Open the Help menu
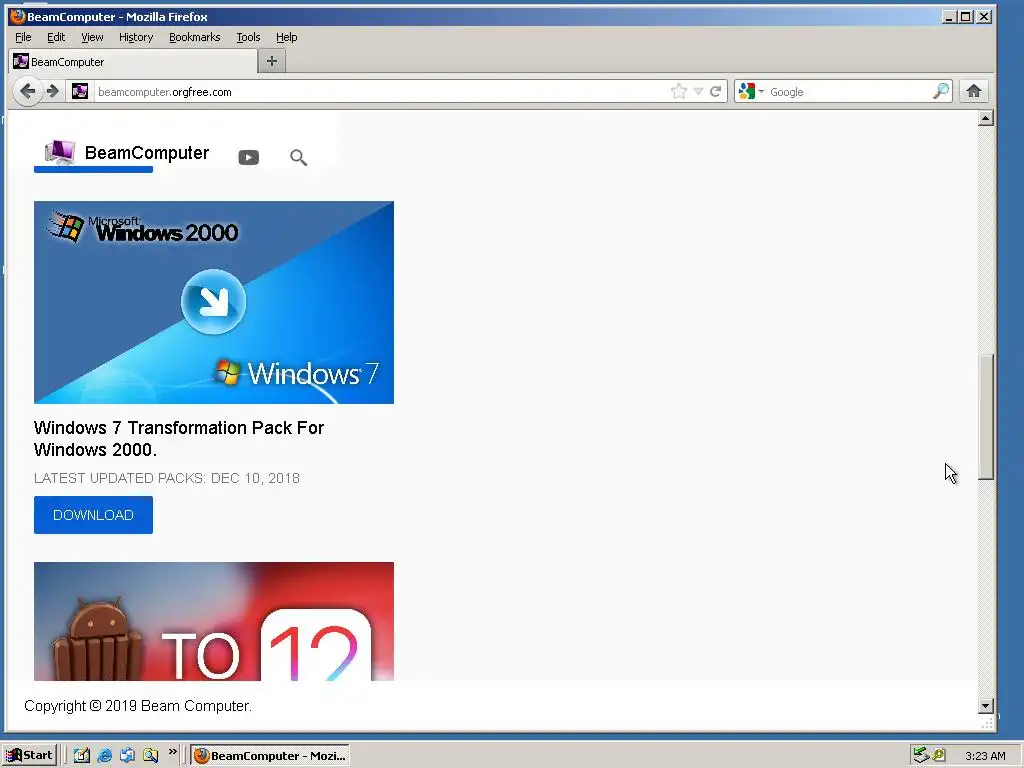Screen dimensions: 1024x768 coord(287,37)
